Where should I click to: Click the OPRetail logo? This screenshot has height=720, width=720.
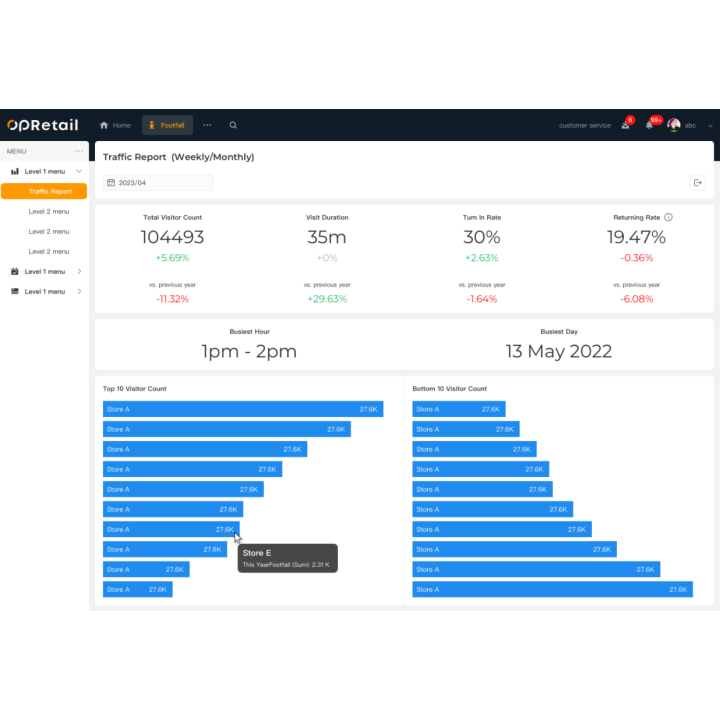click(x=42, y=125)
